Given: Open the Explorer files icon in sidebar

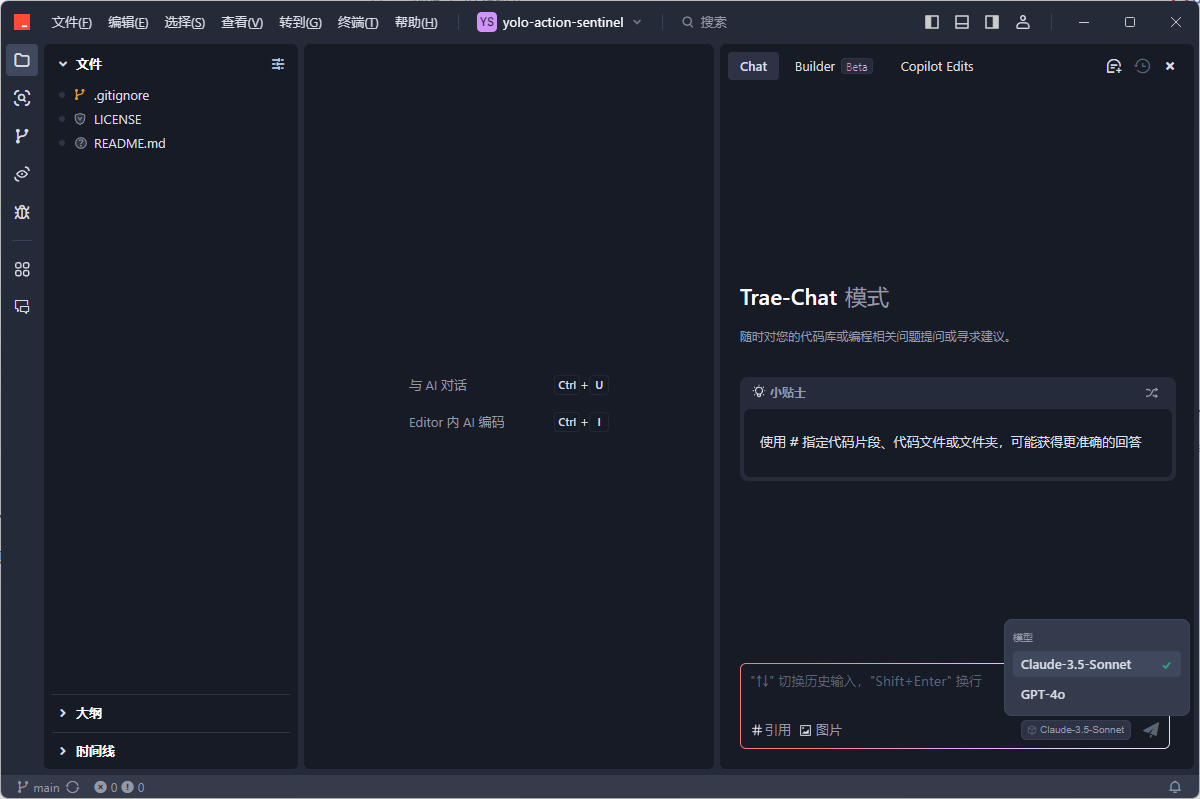Looking at the screenshot, I should click(22, 60).
